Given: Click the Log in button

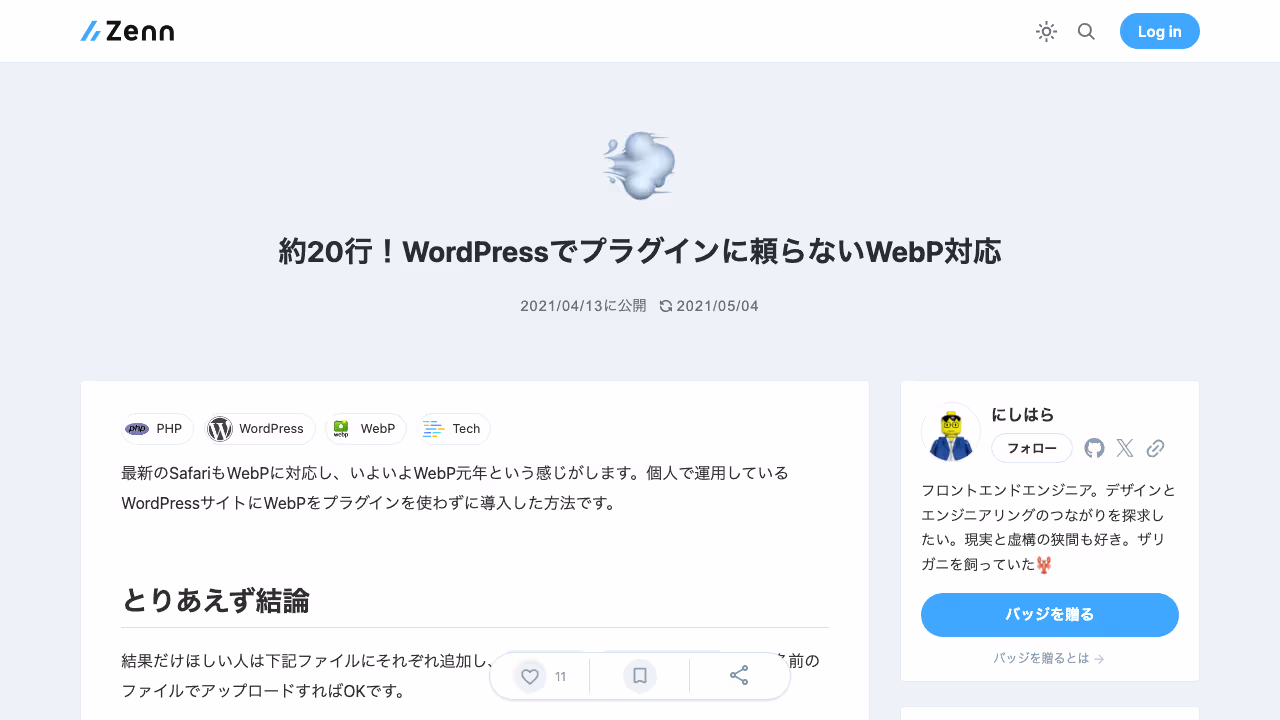Looking at the screenshot, I should point(1159,31).
